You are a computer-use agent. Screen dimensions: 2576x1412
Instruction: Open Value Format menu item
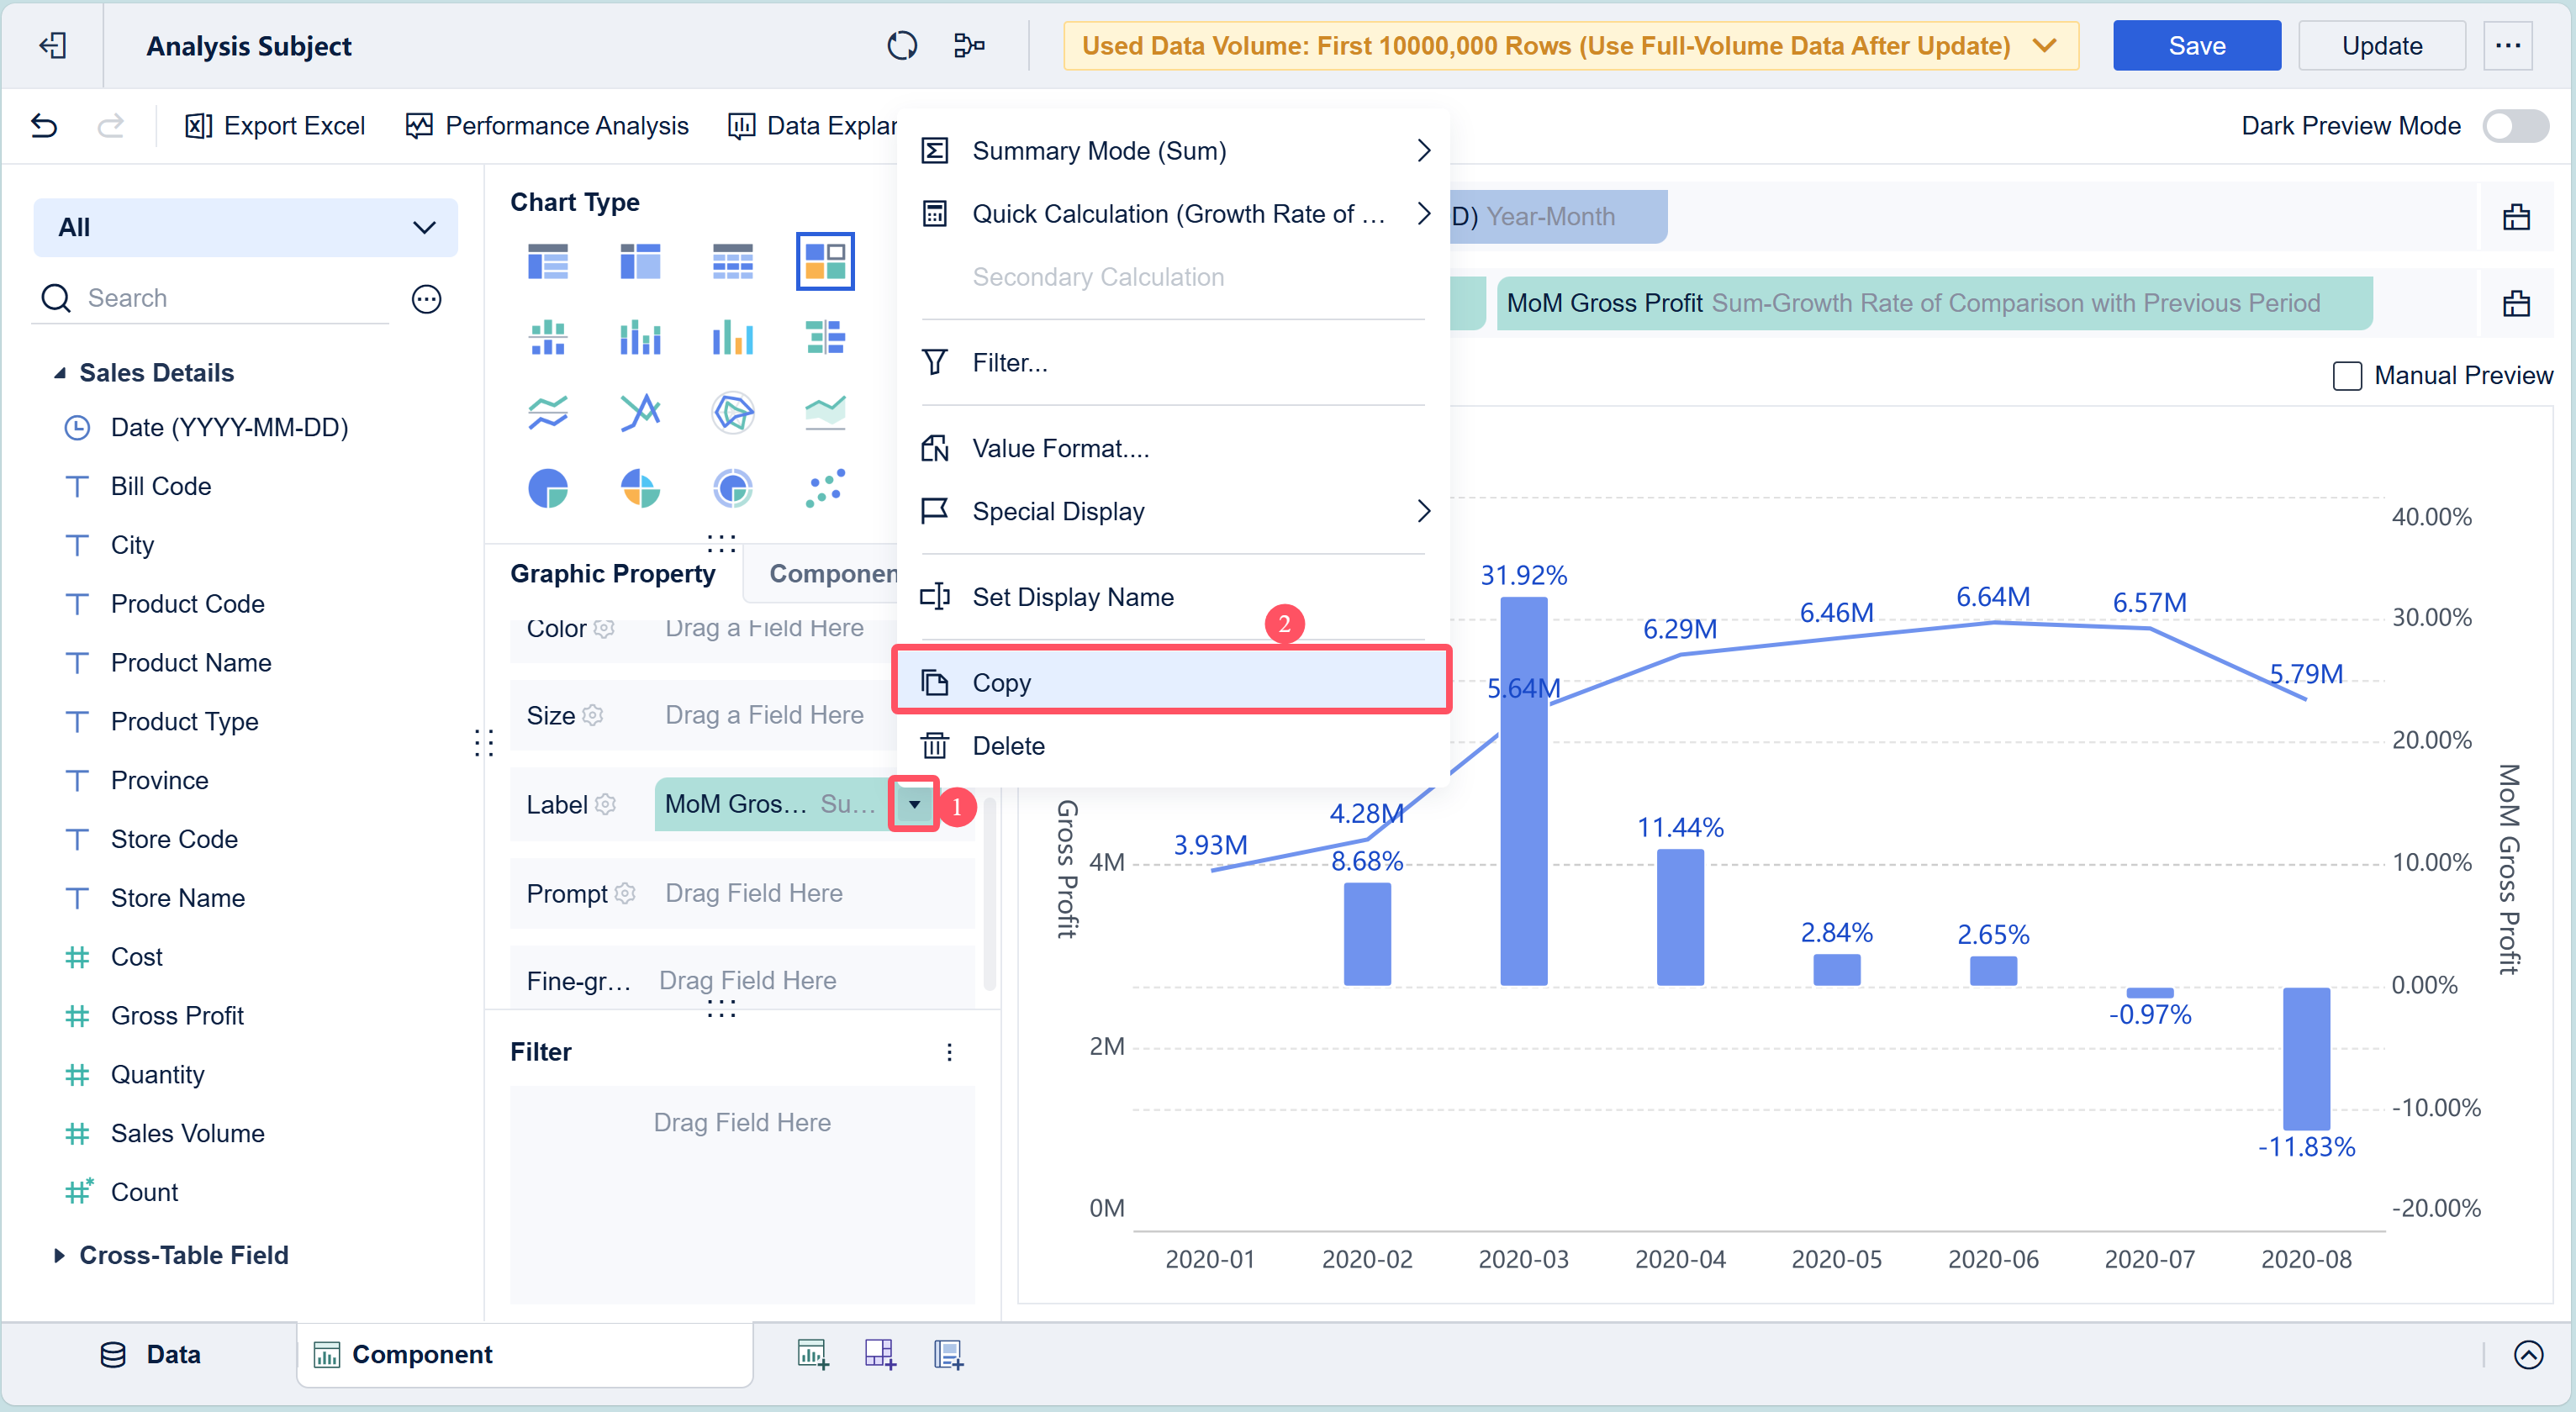(x=1174, y=448)
